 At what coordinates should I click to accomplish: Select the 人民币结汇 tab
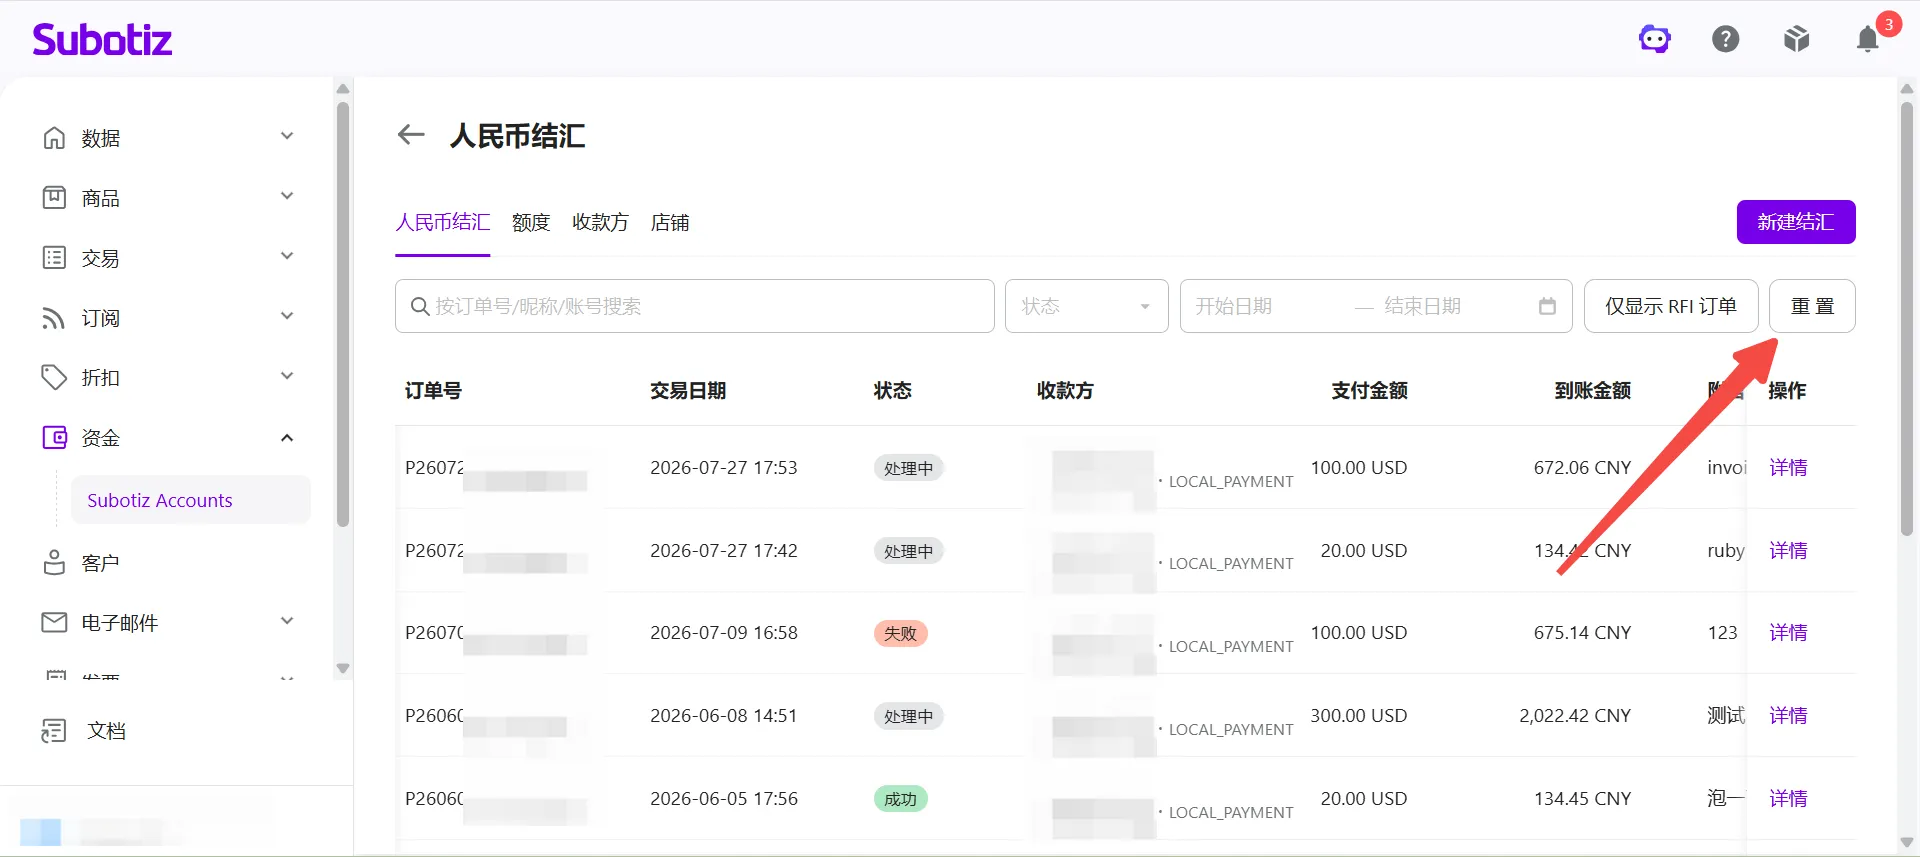click(x=442, y=222)
